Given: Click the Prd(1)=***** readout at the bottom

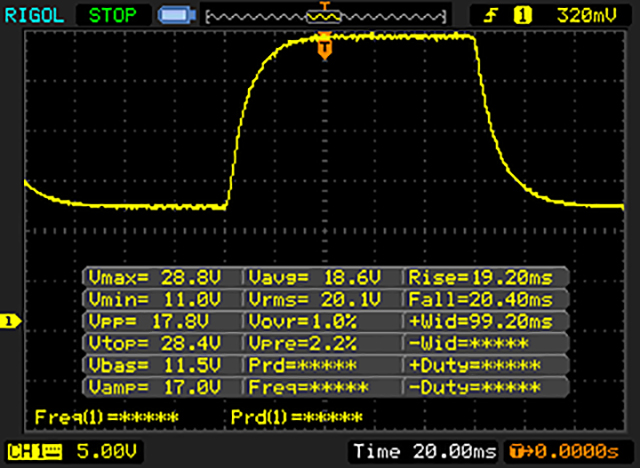Looking at the screenshot, I should click(x=297, y=417).
